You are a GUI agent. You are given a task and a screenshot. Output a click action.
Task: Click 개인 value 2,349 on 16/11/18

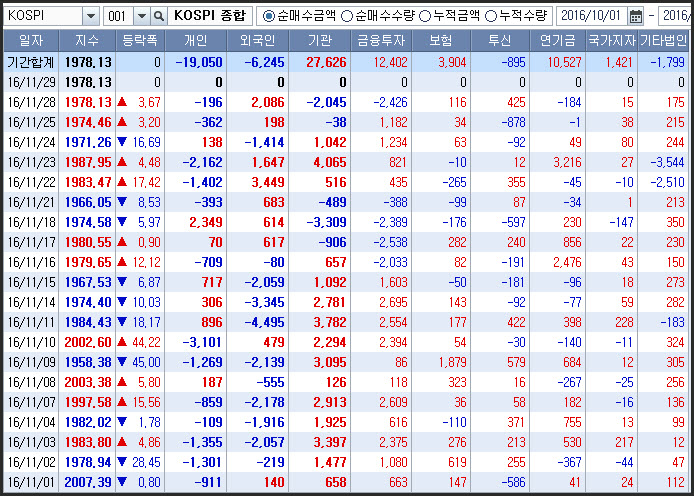[x=206, y=223]
